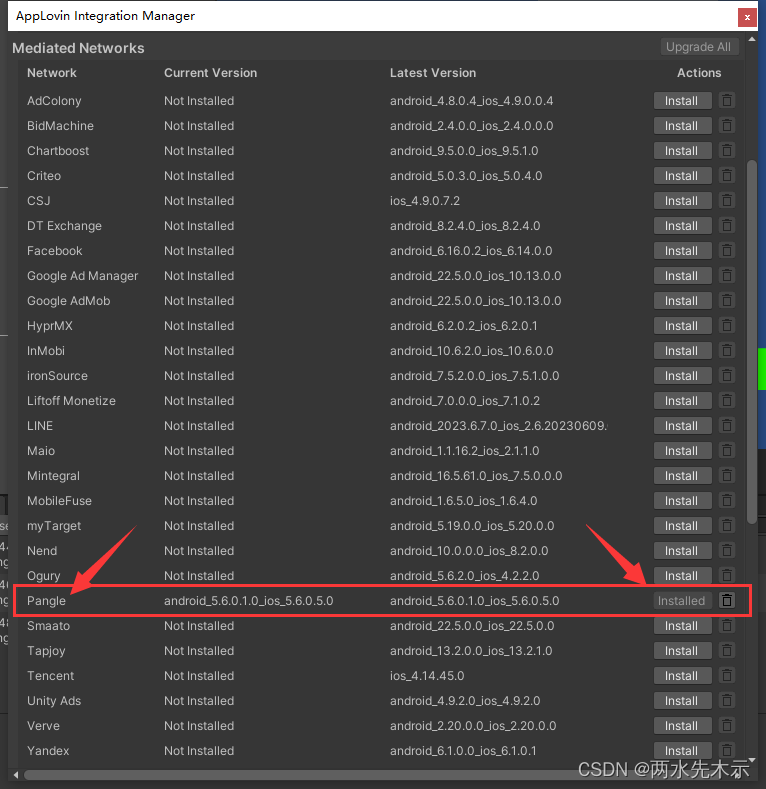Viewport: 766px width, 789px height.
Task: Click the Google Ad Manager network name
Action: [x=83, y=276]
